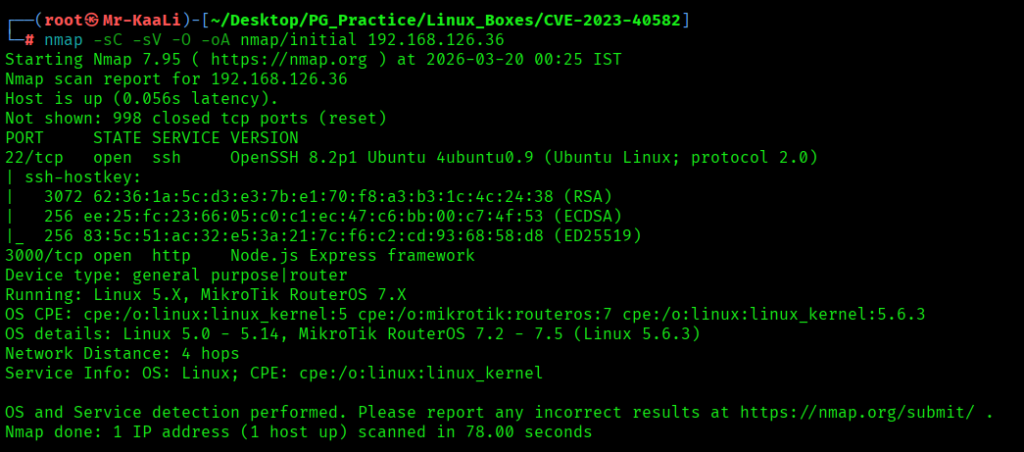The height and width of the screenshot is (452, 1024).
Task: Click the Device type line
Action: [x=176, y=275]
